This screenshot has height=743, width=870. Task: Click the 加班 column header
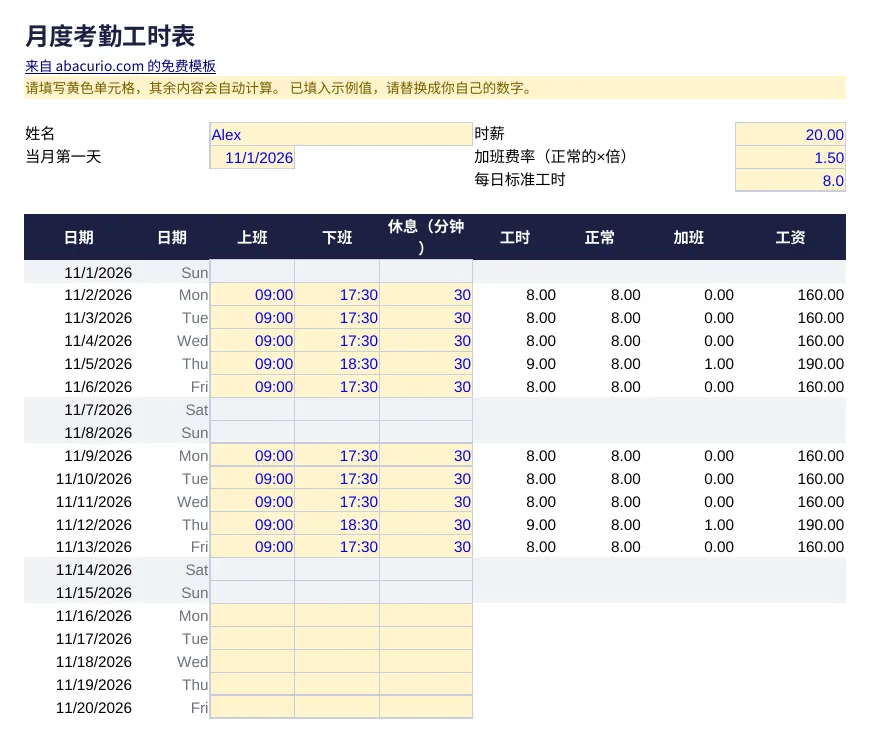point(689,237)
